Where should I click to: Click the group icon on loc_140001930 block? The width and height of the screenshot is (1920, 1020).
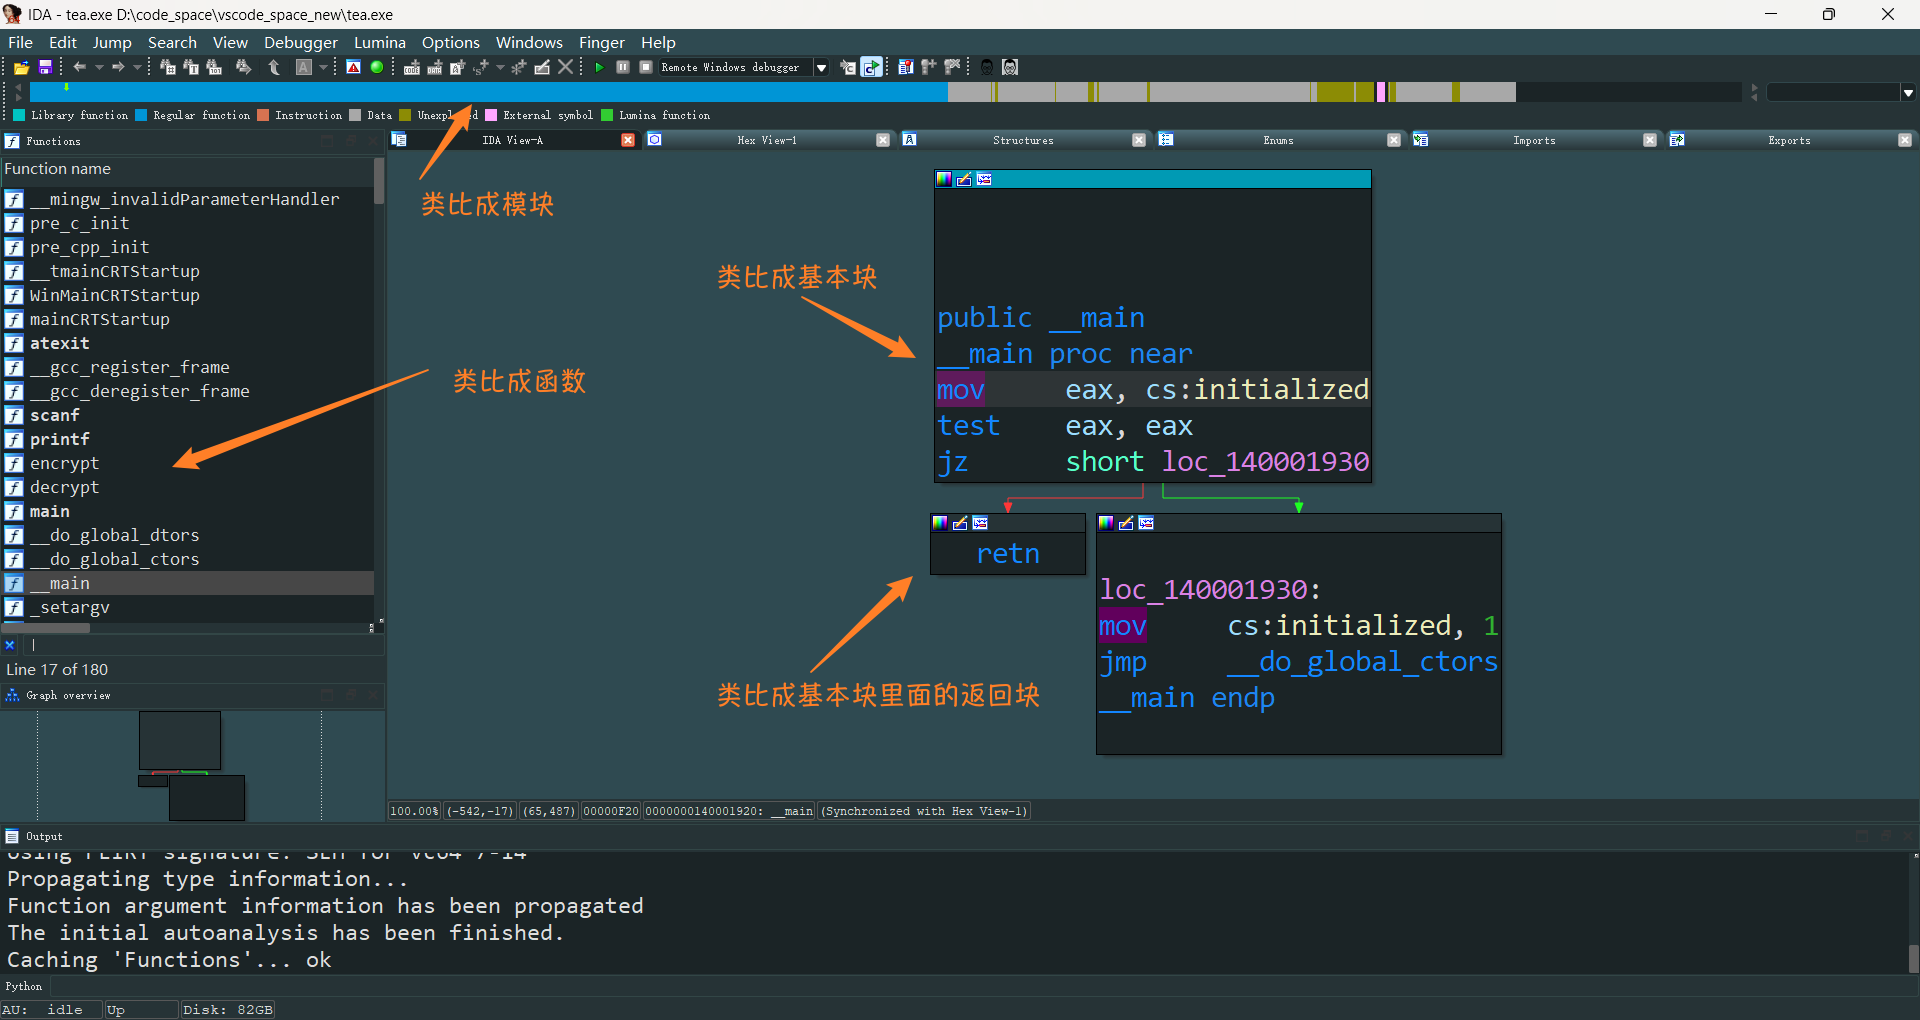1146,523
